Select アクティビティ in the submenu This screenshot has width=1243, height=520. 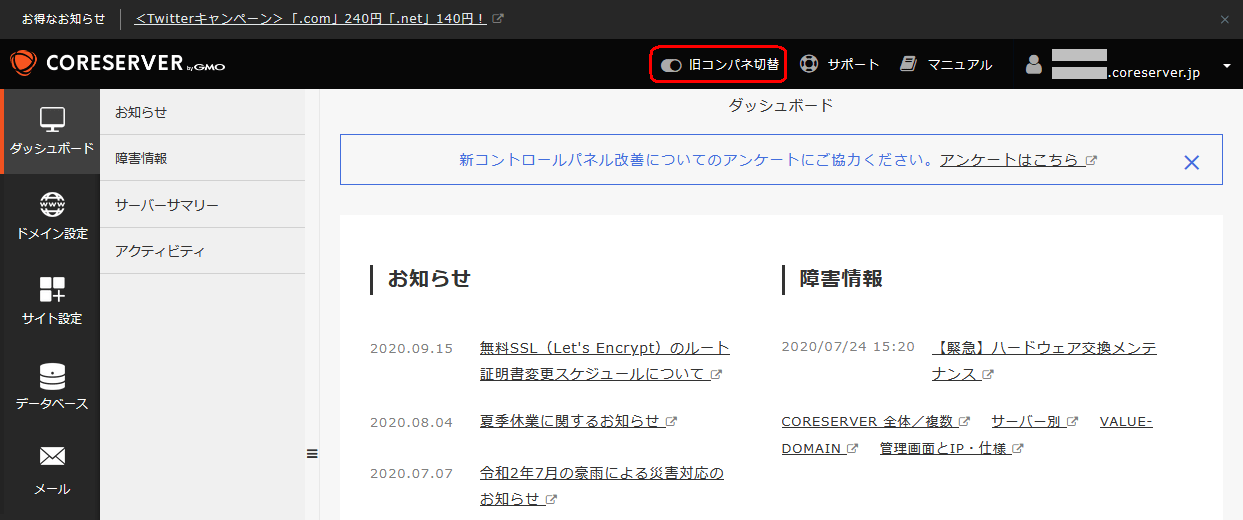point(202,251)
